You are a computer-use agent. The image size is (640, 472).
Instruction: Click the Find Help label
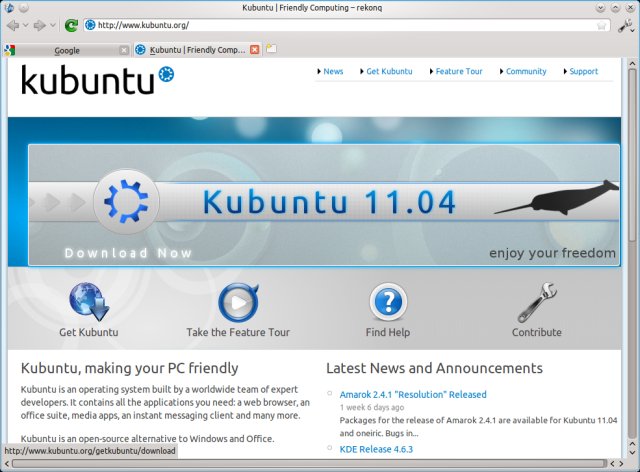point(388,332)
